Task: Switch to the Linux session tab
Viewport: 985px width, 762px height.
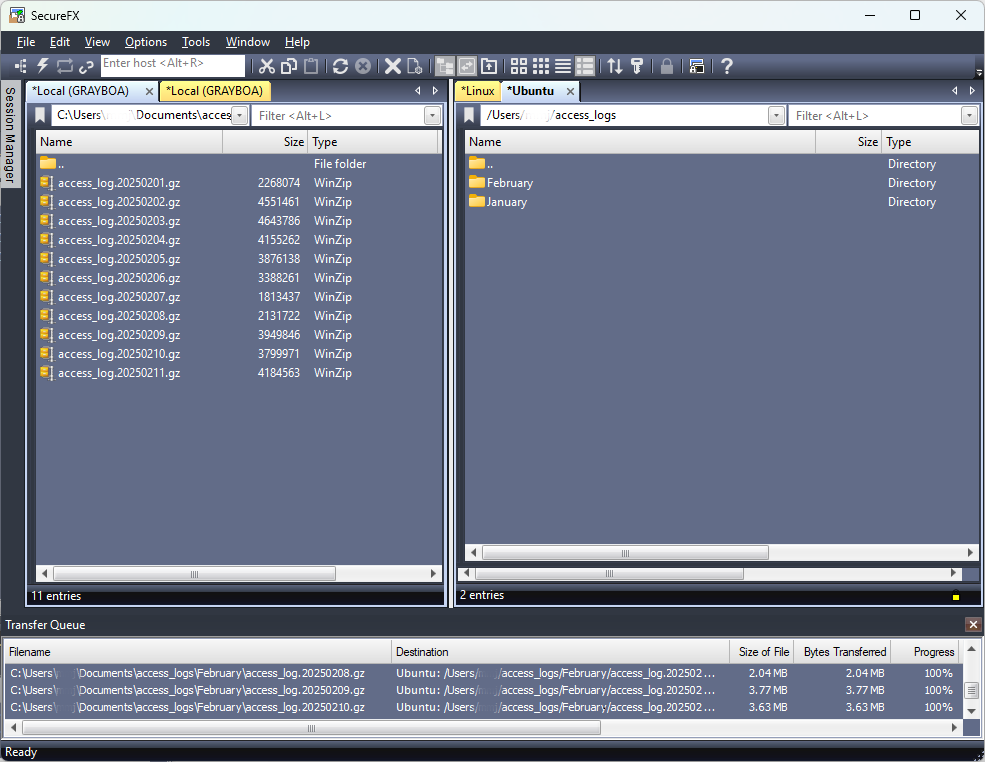Action: pyautogui.click(x=477, y=90)
